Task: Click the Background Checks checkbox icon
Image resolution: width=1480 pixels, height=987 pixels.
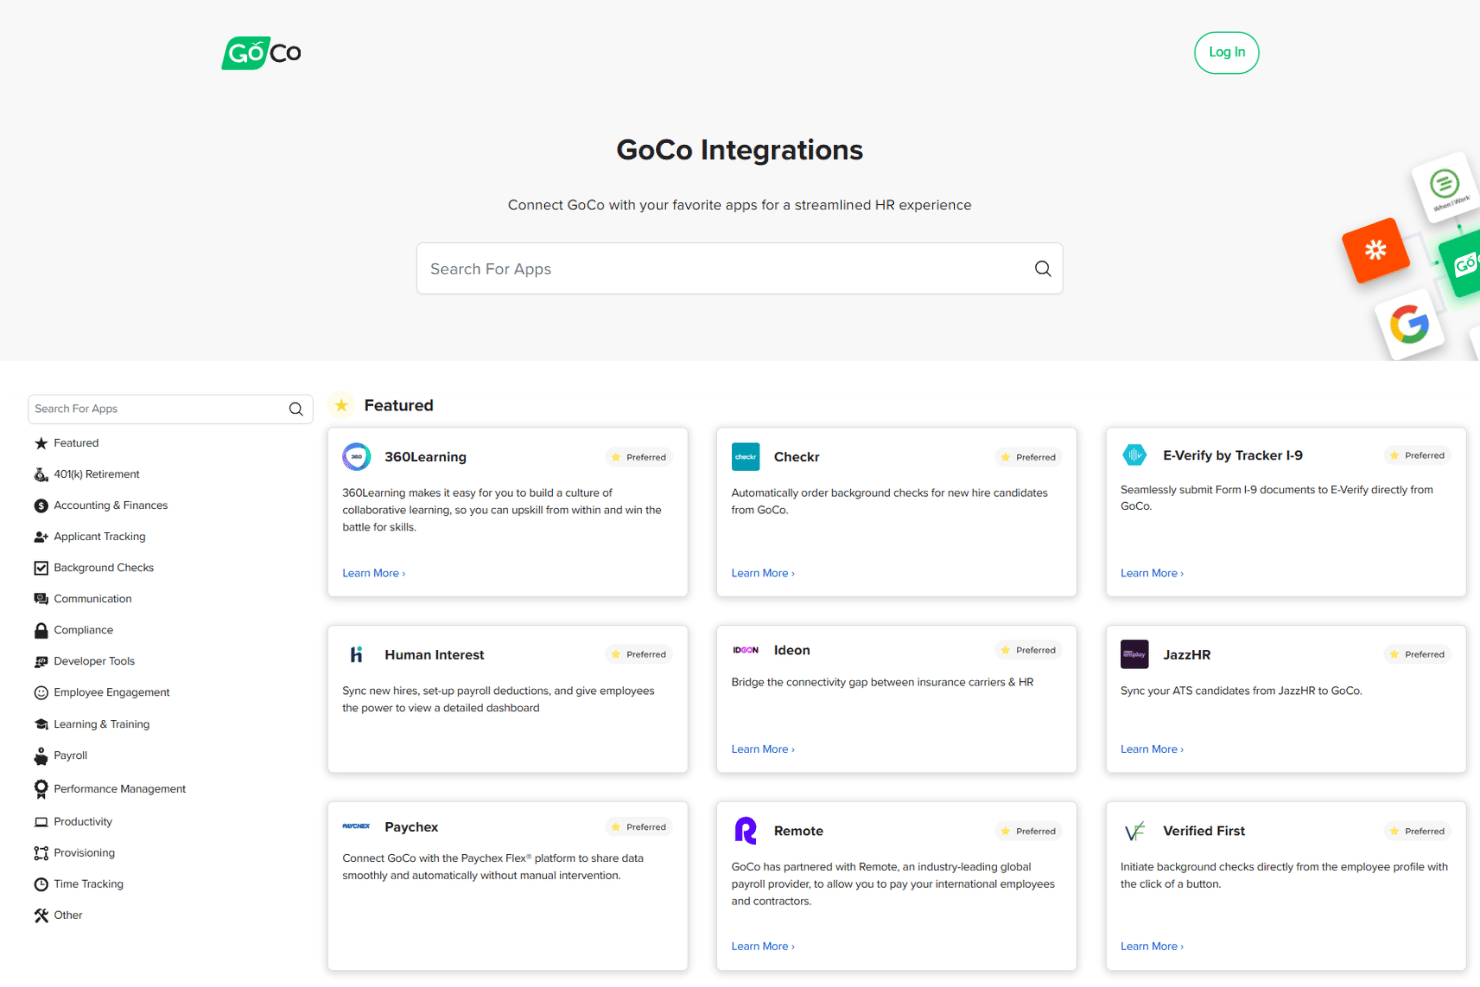Action: click(x=41, y=568)
